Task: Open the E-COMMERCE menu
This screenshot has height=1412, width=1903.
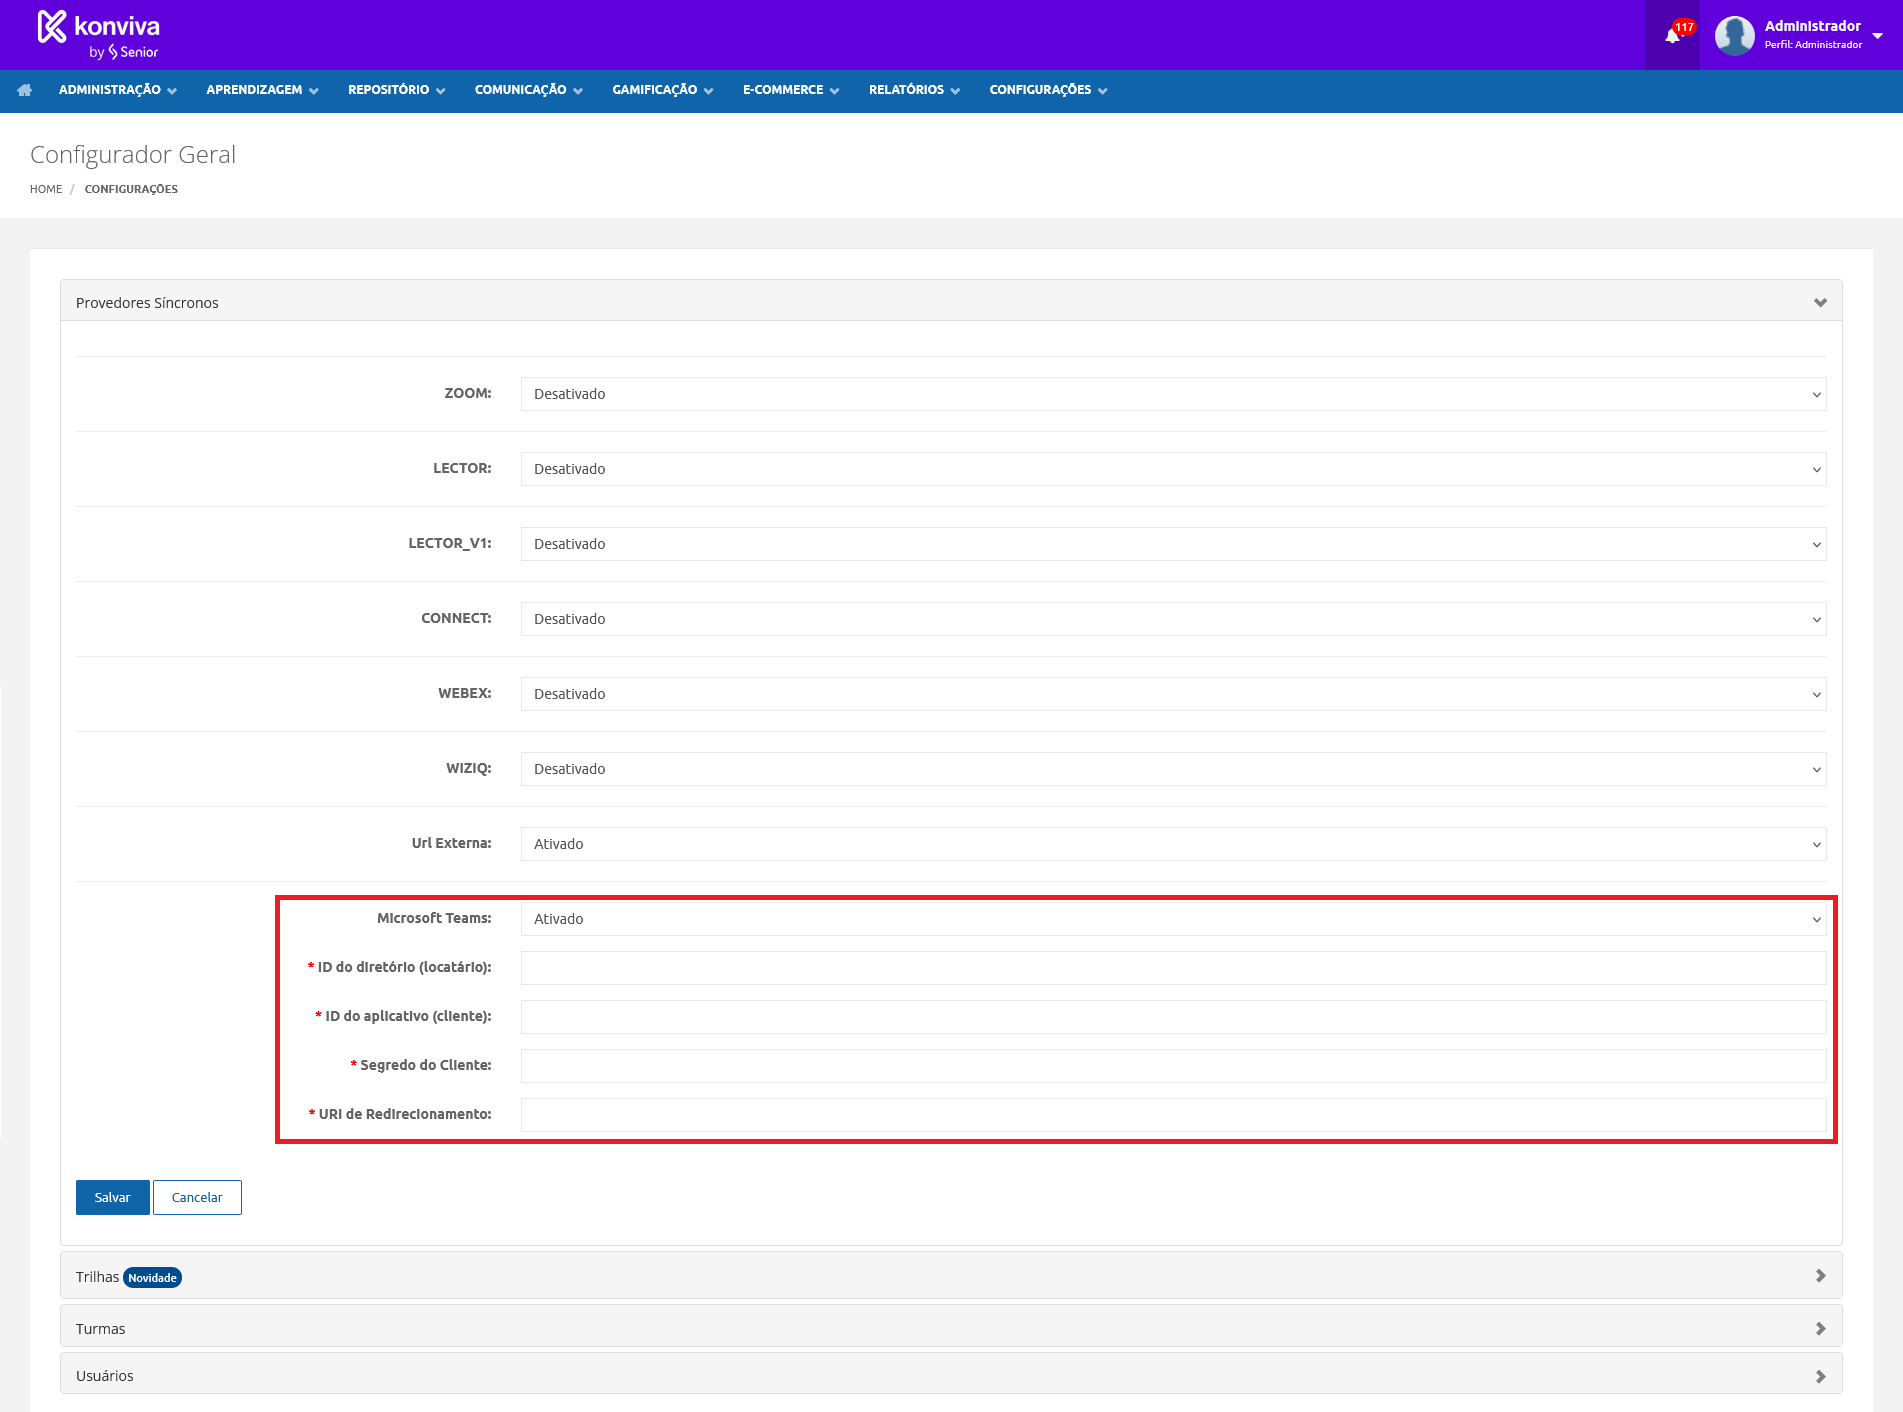Action: point(790,90)
